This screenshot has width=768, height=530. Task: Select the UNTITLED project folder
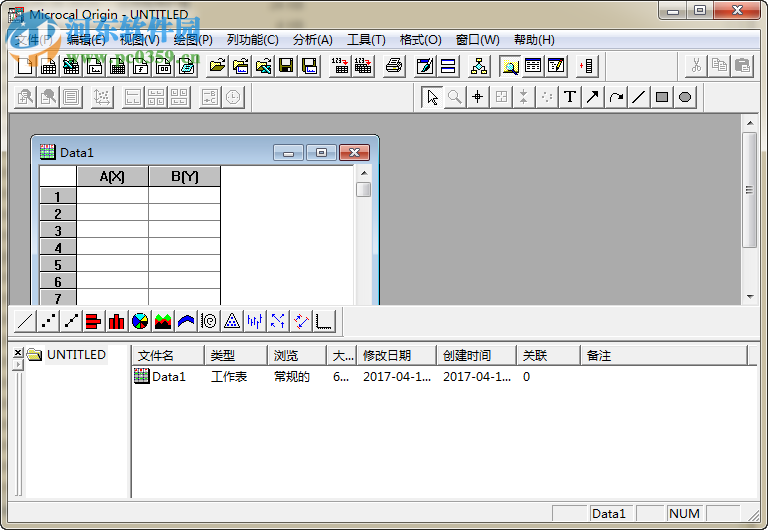tap(75, 355)
